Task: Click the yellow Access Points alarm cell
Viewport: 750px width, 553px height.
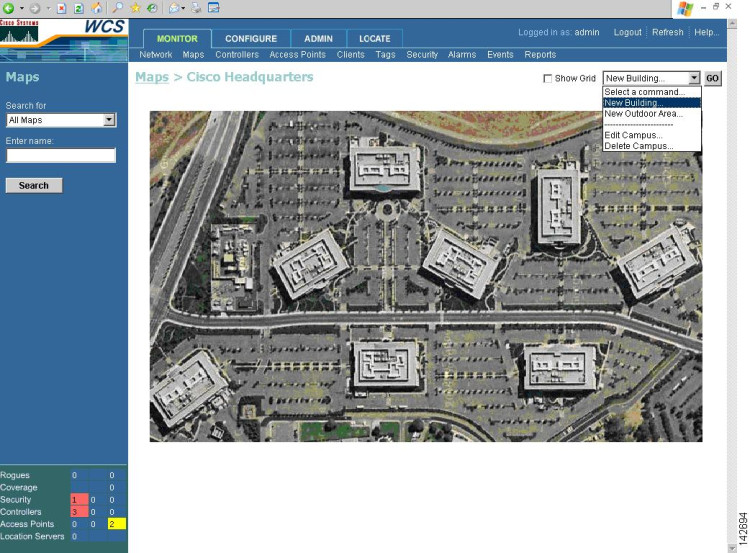Action: (117, 524)
